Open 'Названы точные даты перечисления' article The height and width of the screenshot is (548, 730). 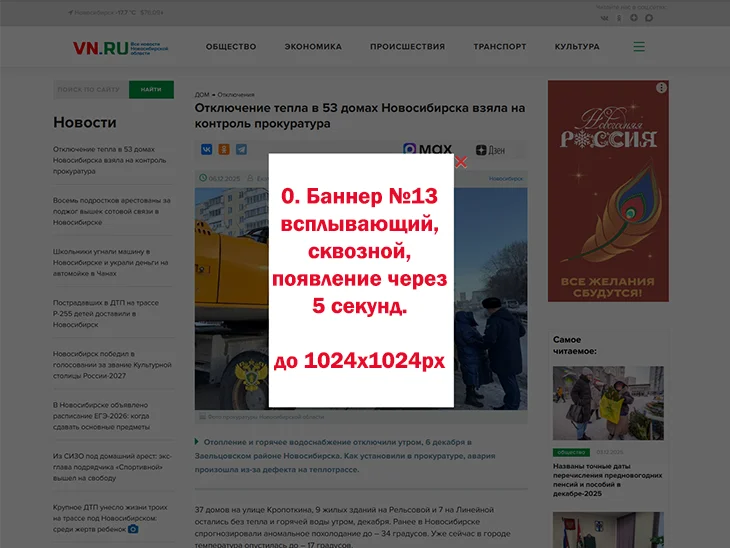point(608,480)
